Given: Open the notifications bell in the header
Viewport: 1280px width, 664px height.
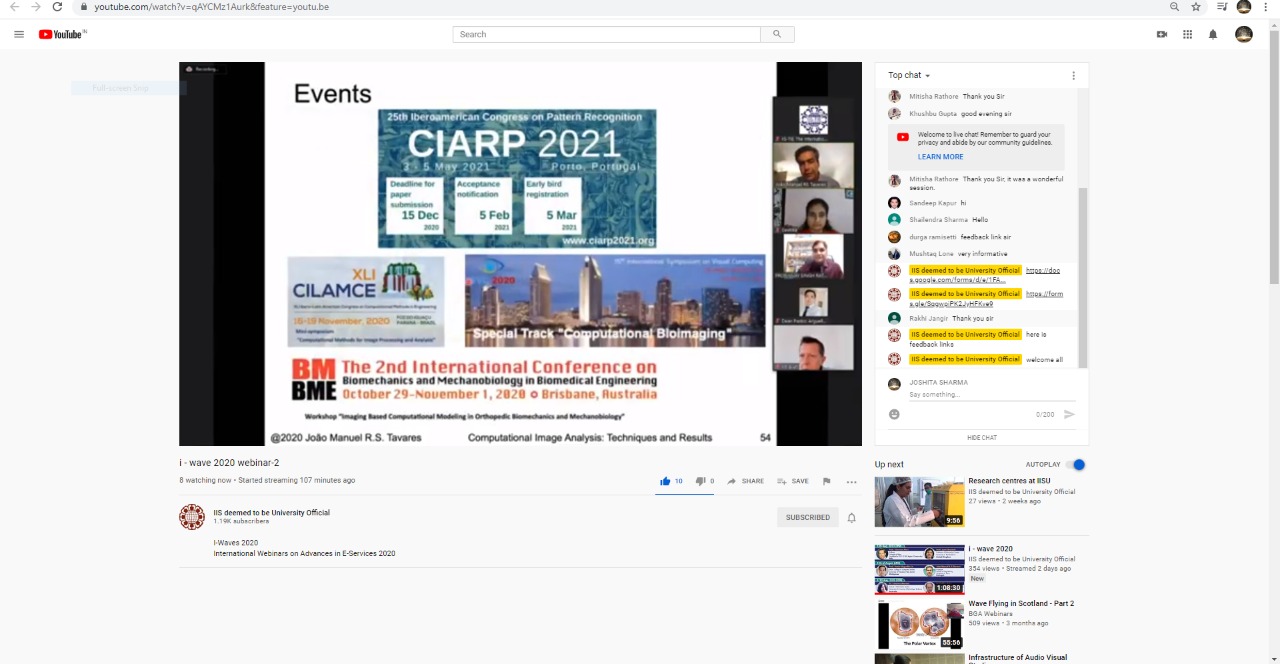Looking at the screenshot, I should click(1213, 34).
